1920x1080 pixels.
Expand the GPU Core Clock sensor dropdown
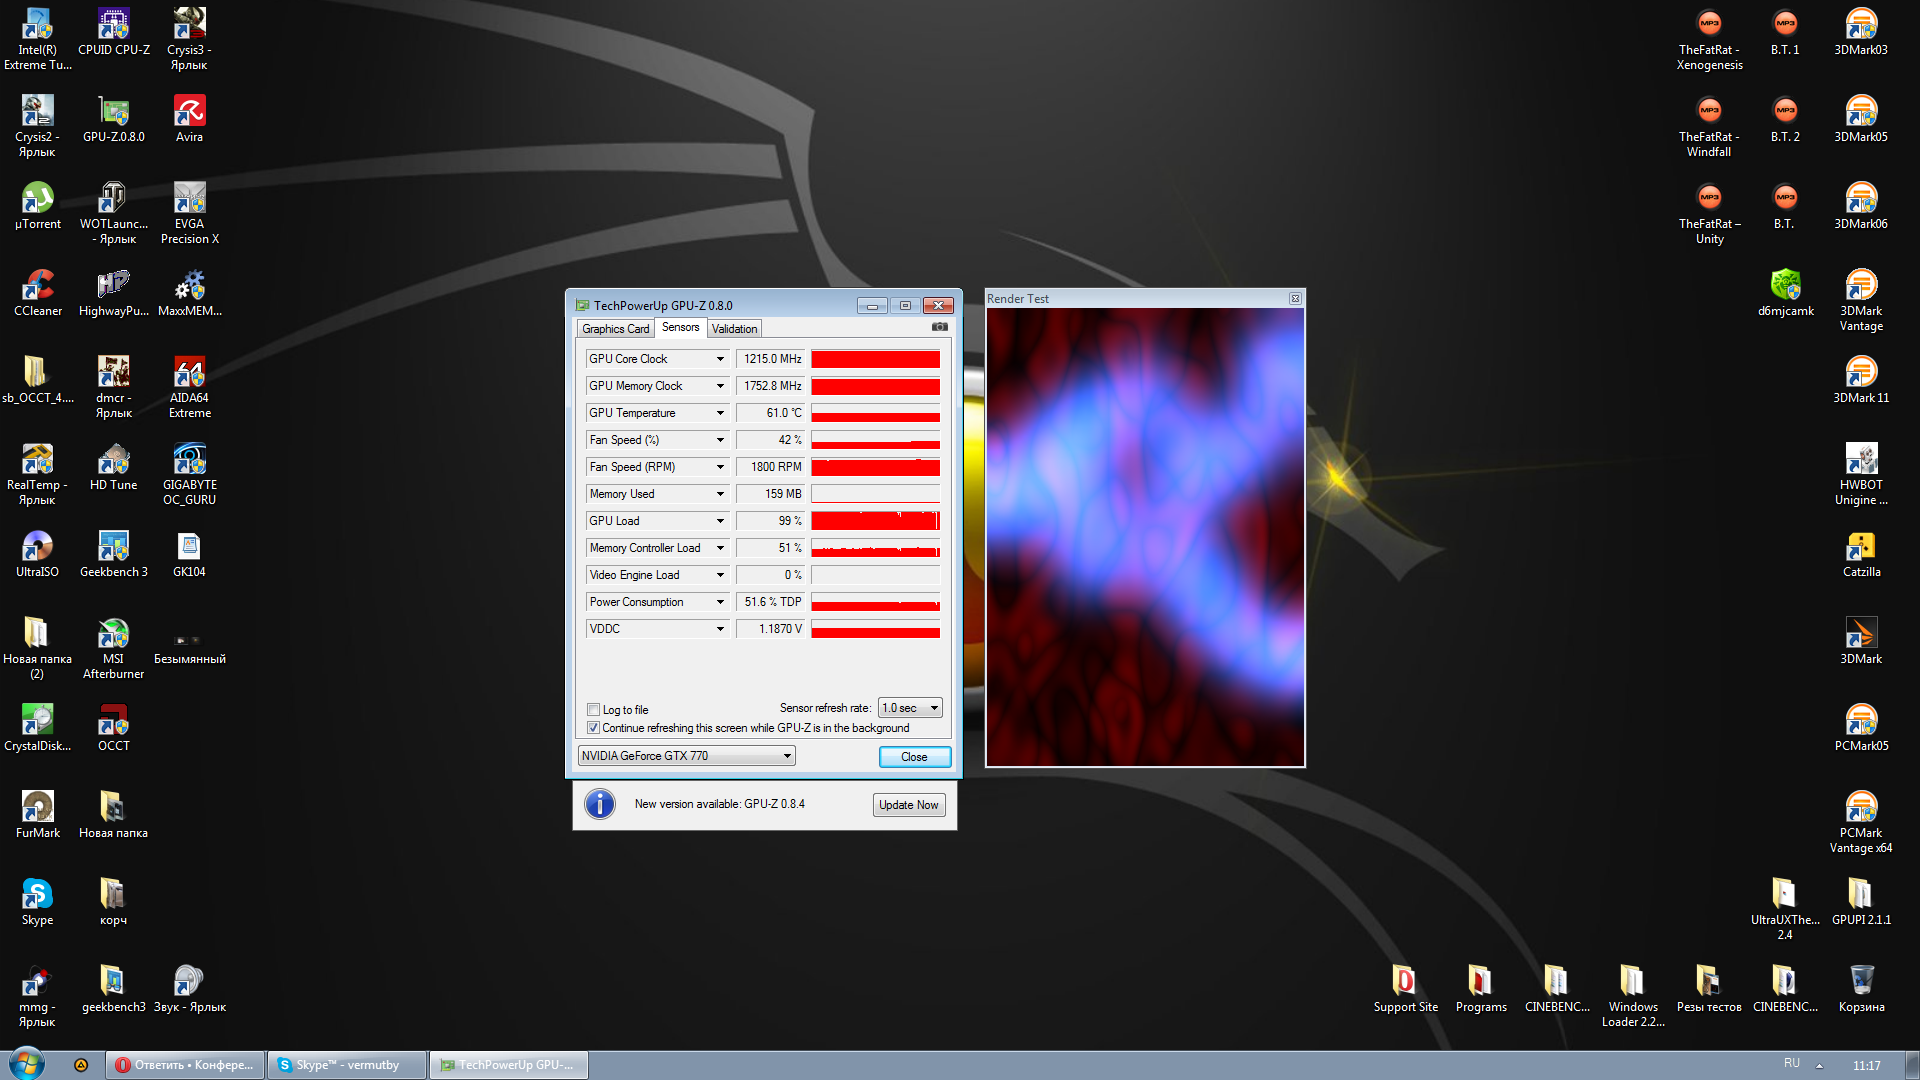click(x=719, y=359)
